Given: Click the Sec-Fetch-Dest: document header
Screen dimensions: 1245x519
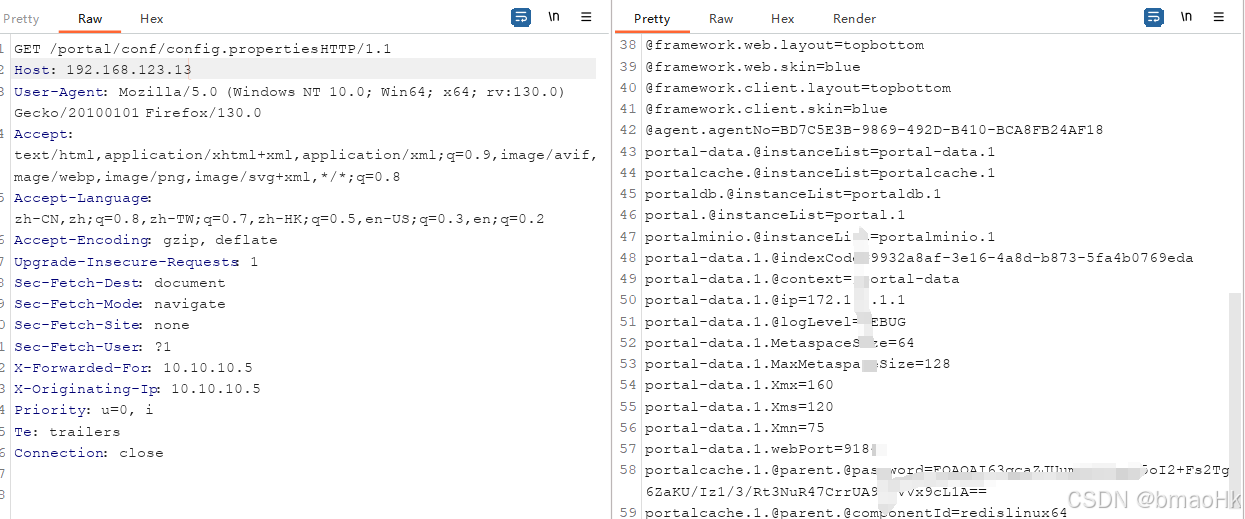Looking at the screenshot, I should coord(119,283).
